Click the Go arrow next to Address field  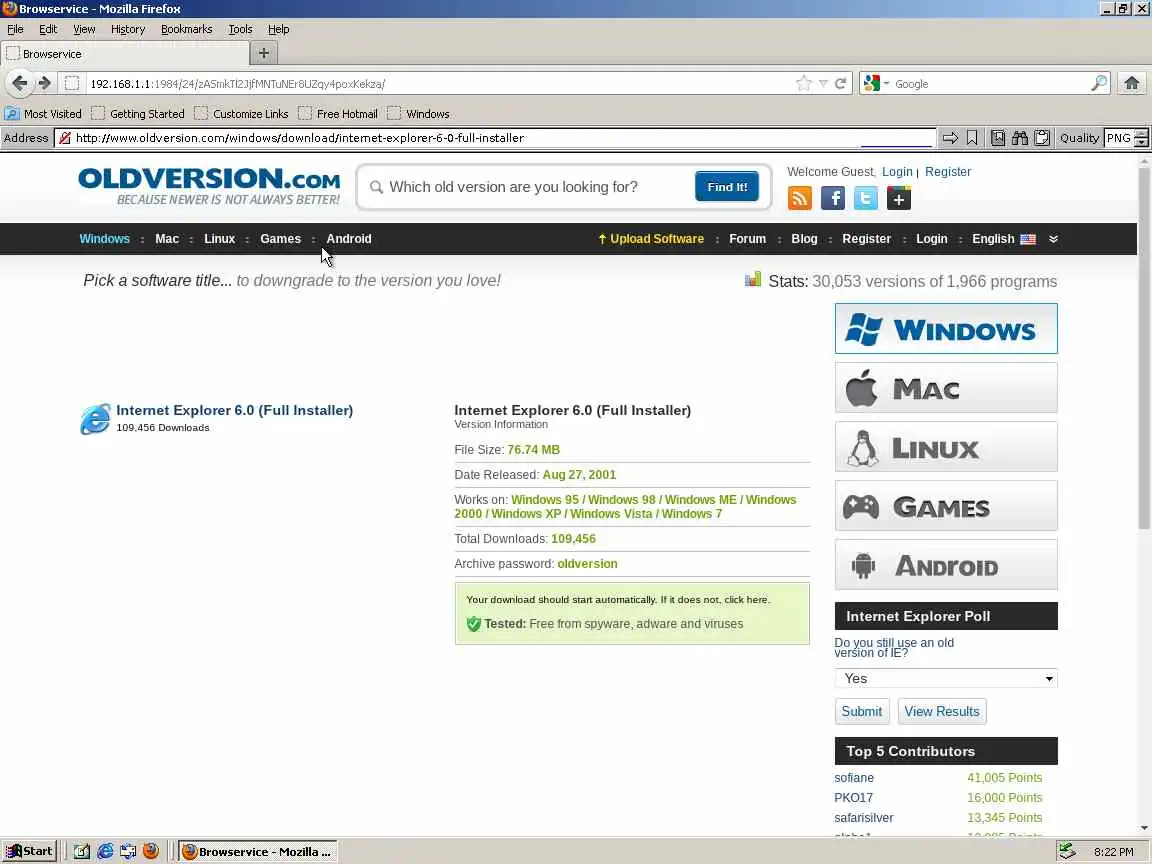point(950,137)
